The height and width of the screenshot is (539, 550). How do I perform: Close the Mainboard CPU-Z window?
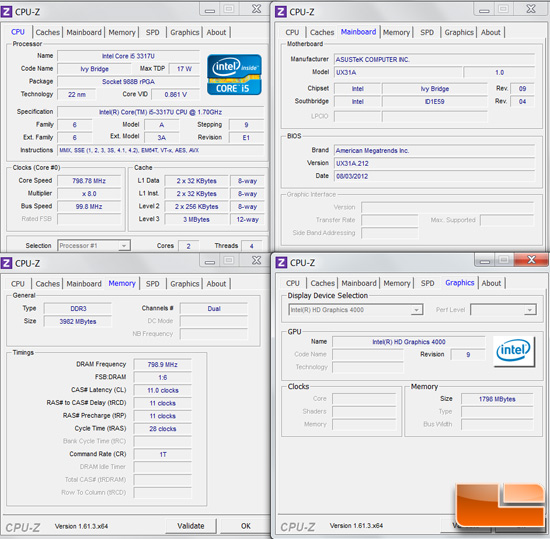point(531,9)
